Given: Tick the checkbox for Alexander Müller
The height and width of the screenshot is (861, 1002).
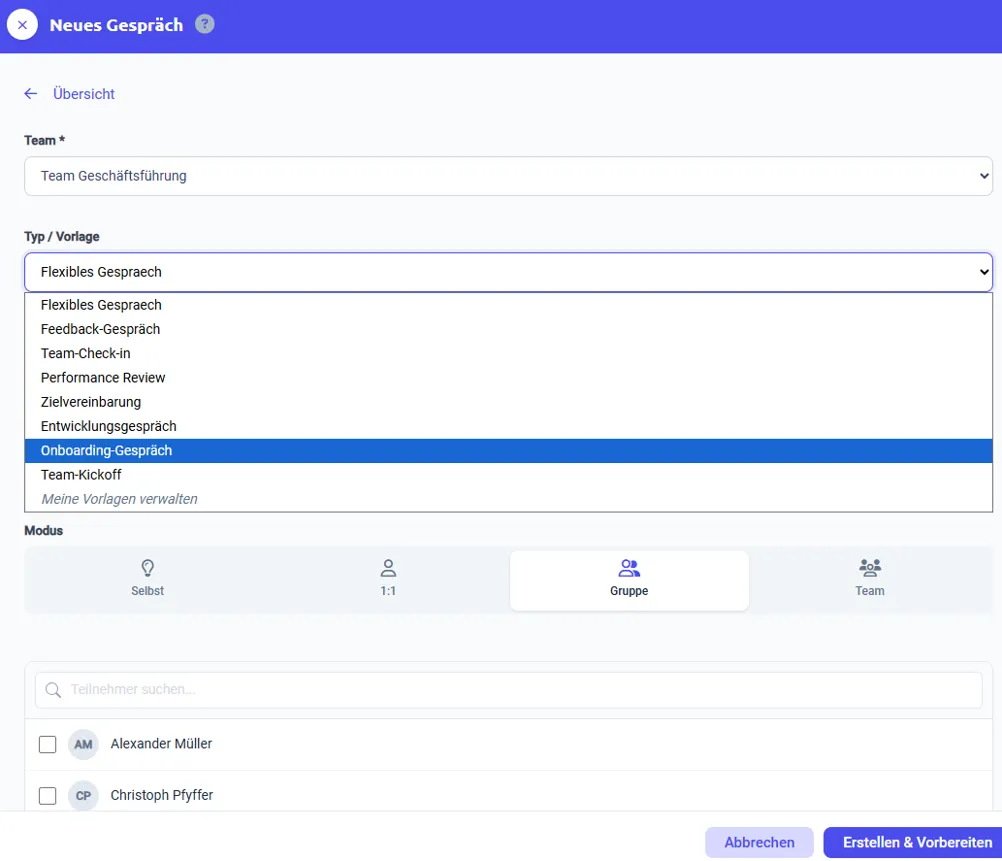Looking at the screenshot, I should (x=47, y=744).
